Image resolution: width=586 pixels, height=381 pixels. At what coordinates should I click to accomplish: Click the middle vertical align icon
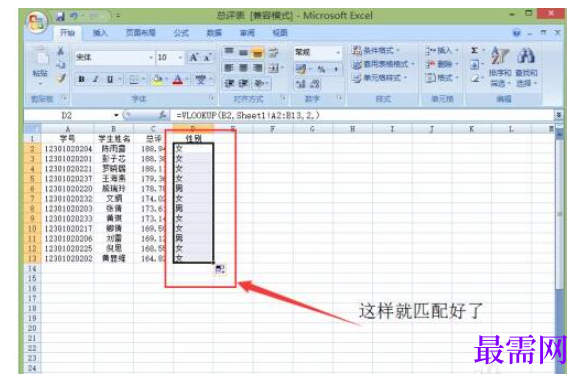coord(243,52)
